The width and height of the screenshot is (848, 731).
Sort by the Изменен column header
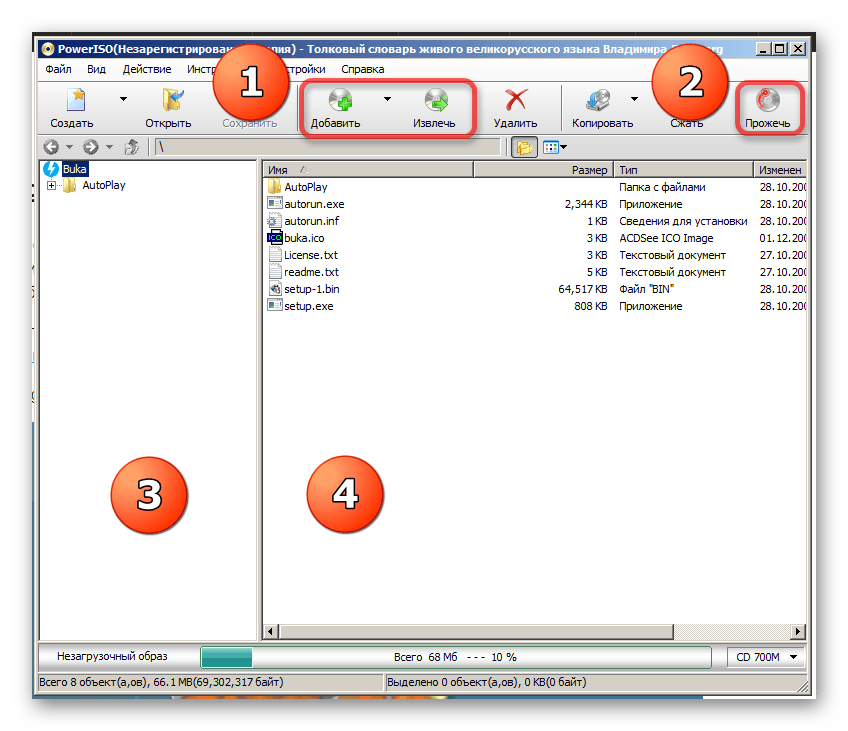(x=780, y=170)
